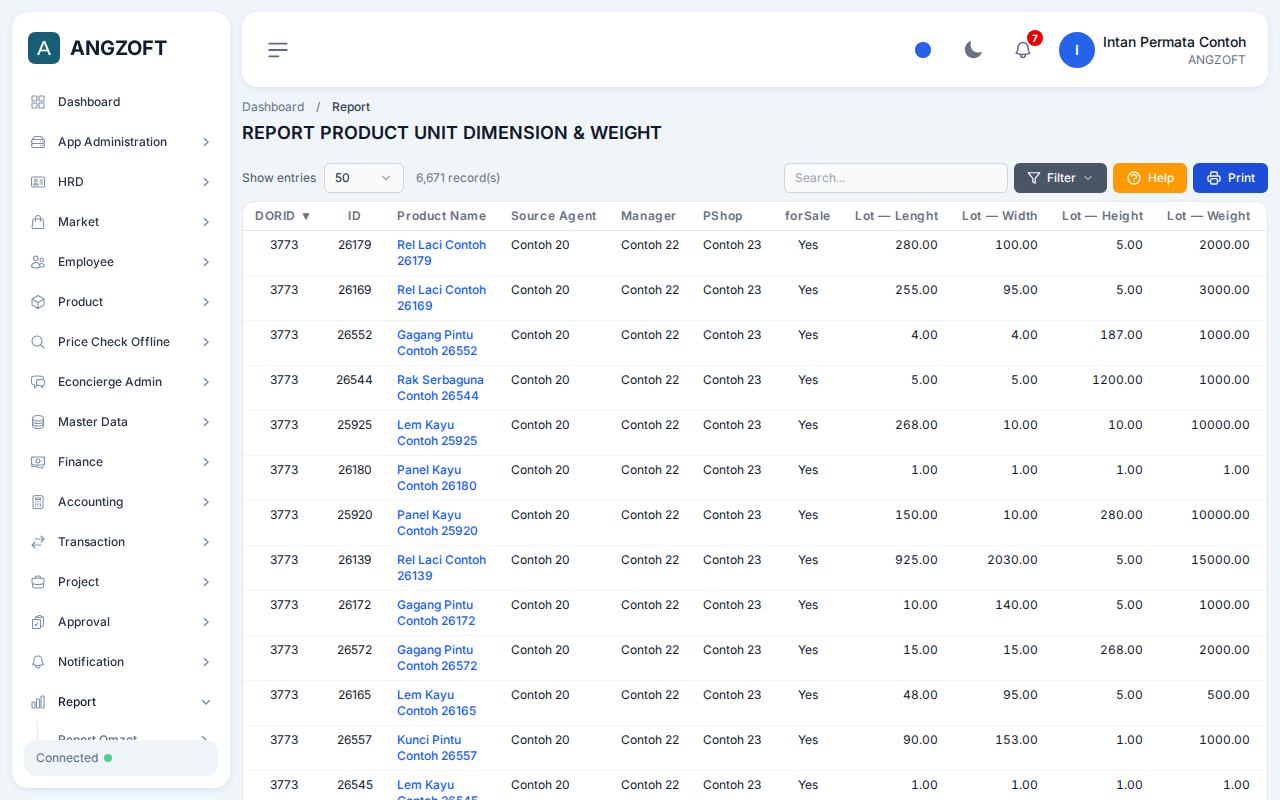Click the Help button
Viewport: 1280px width, 800px height.
click(1150, 178)
